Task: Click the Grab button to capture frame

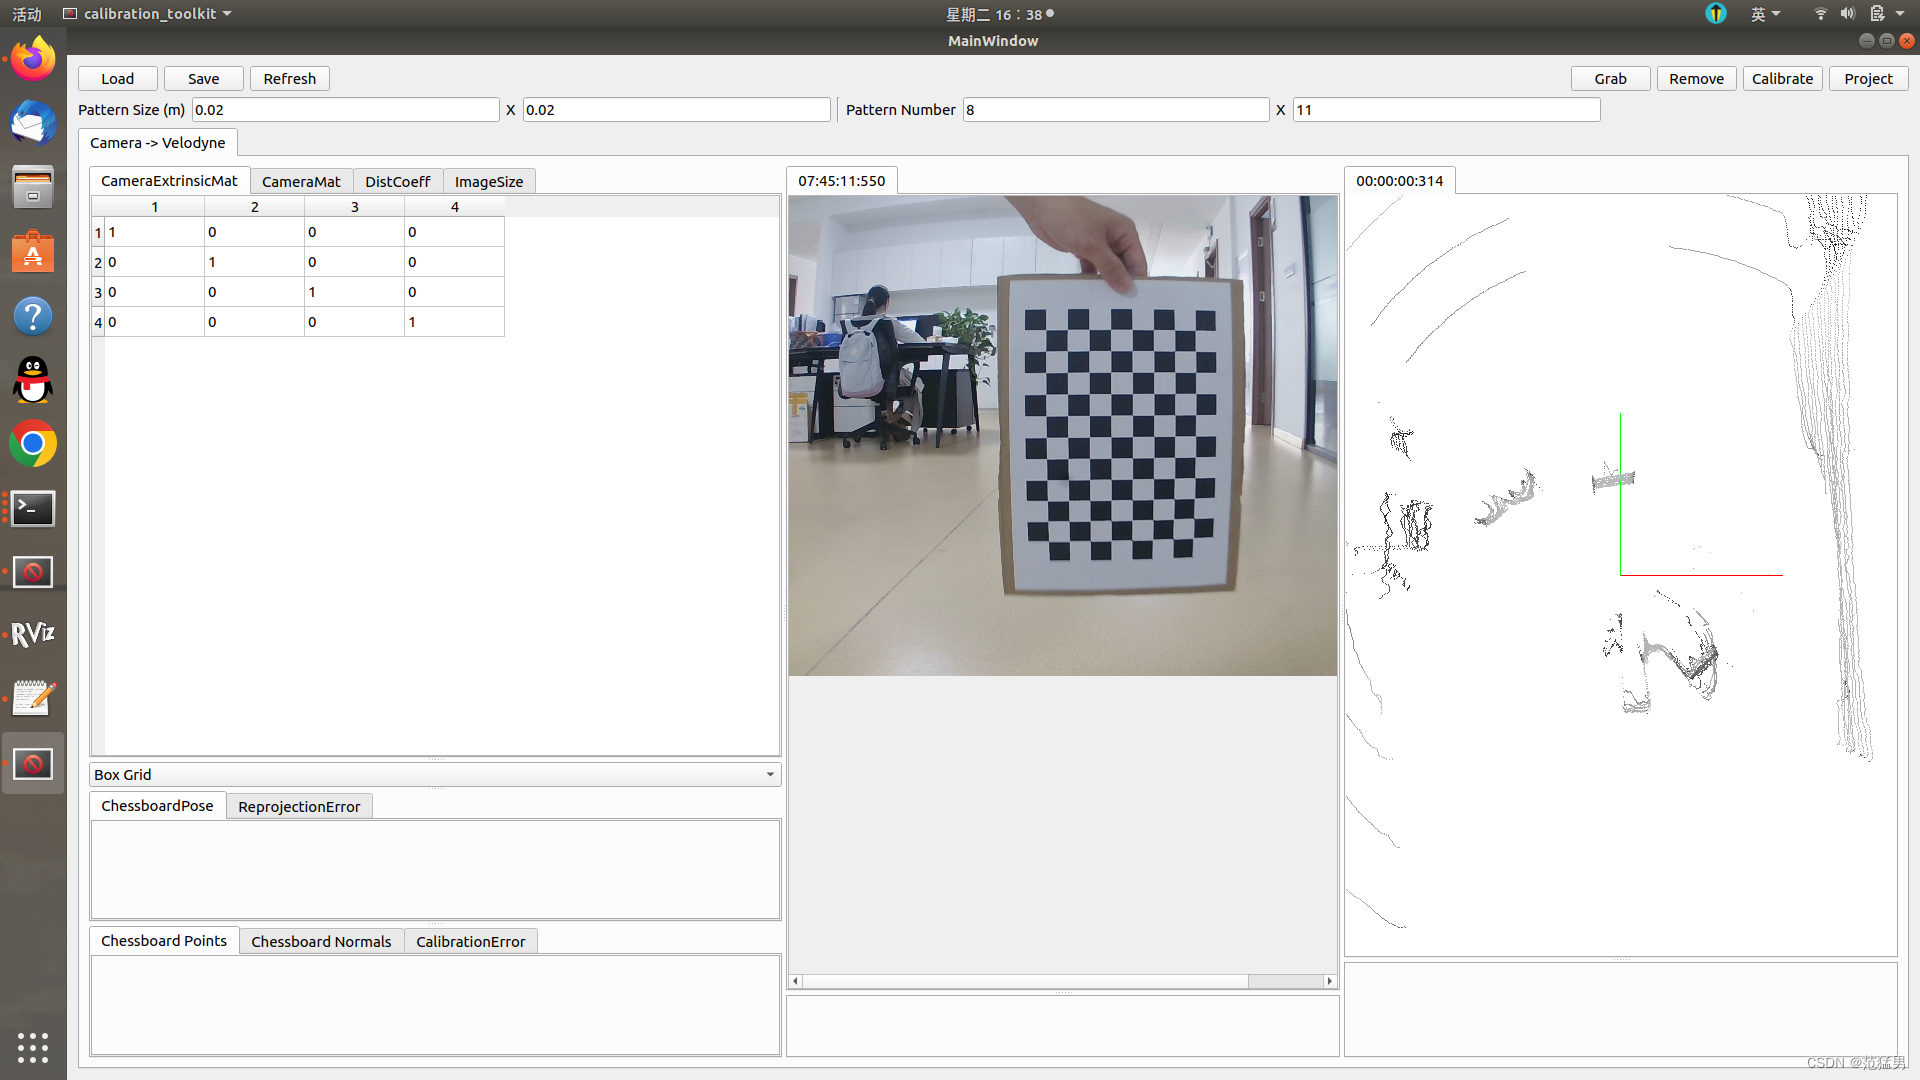Action: pos(1611,78)
